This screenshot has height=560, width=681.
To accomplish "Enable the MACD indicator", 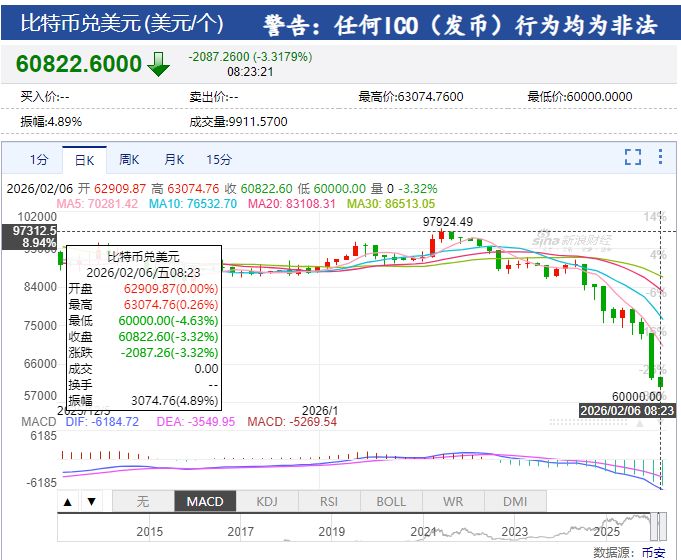I will (204, 501).
